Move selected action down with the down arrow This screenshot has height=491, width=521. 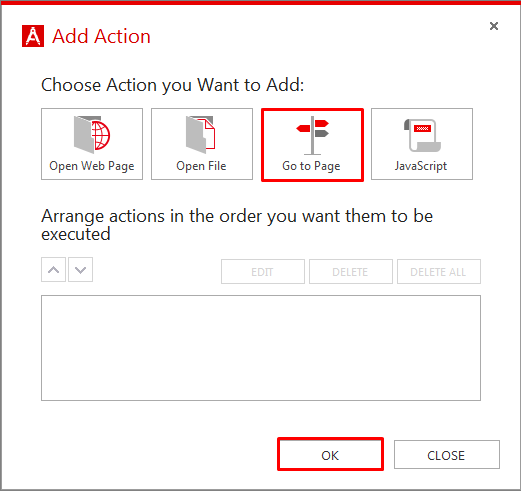click(x=80, y=270)
